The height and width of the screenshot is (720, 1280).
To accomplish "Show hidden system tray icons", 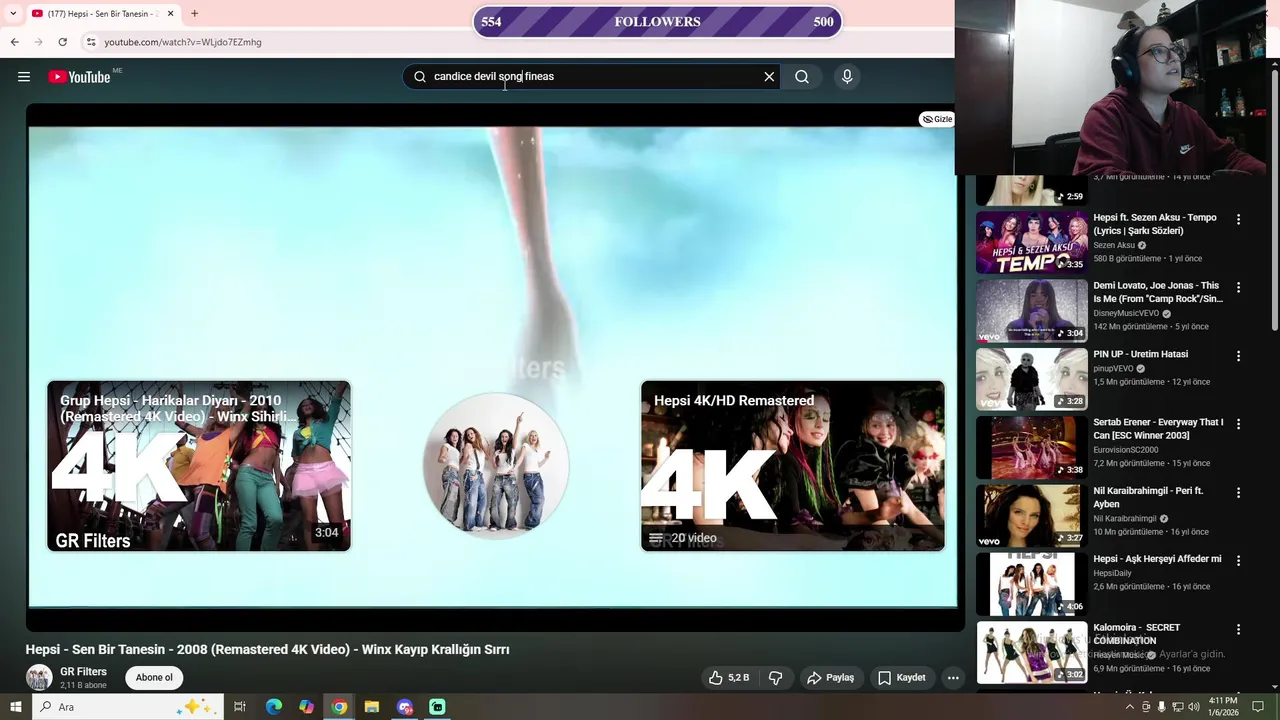I will tap(1130, 707).
